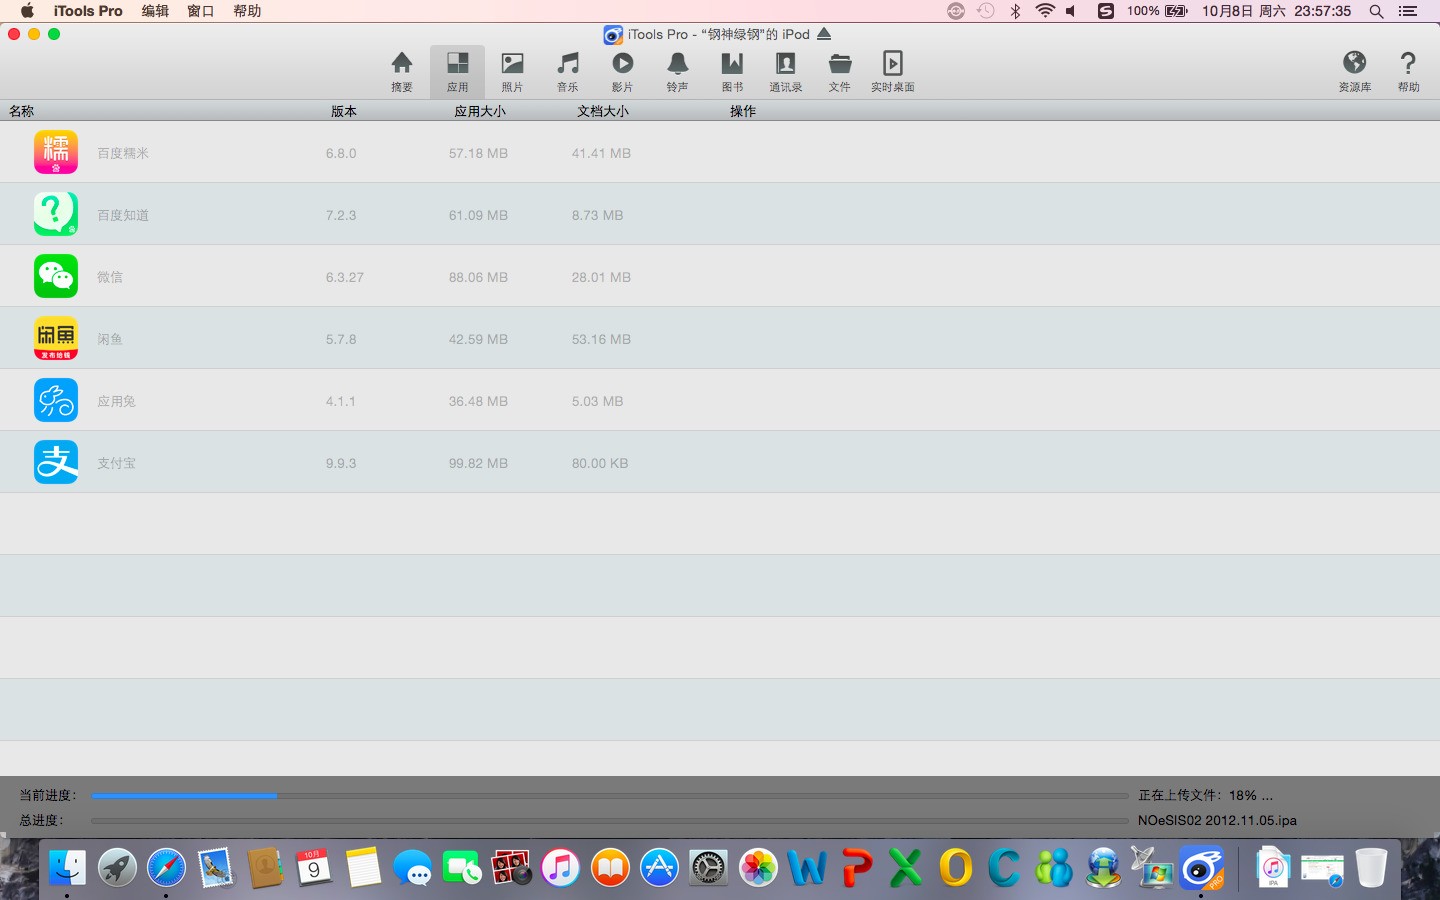This screenshot has height=900, width=1440.
Task: Click the 当前进度 upload progress bar
Action: point(609,796)
